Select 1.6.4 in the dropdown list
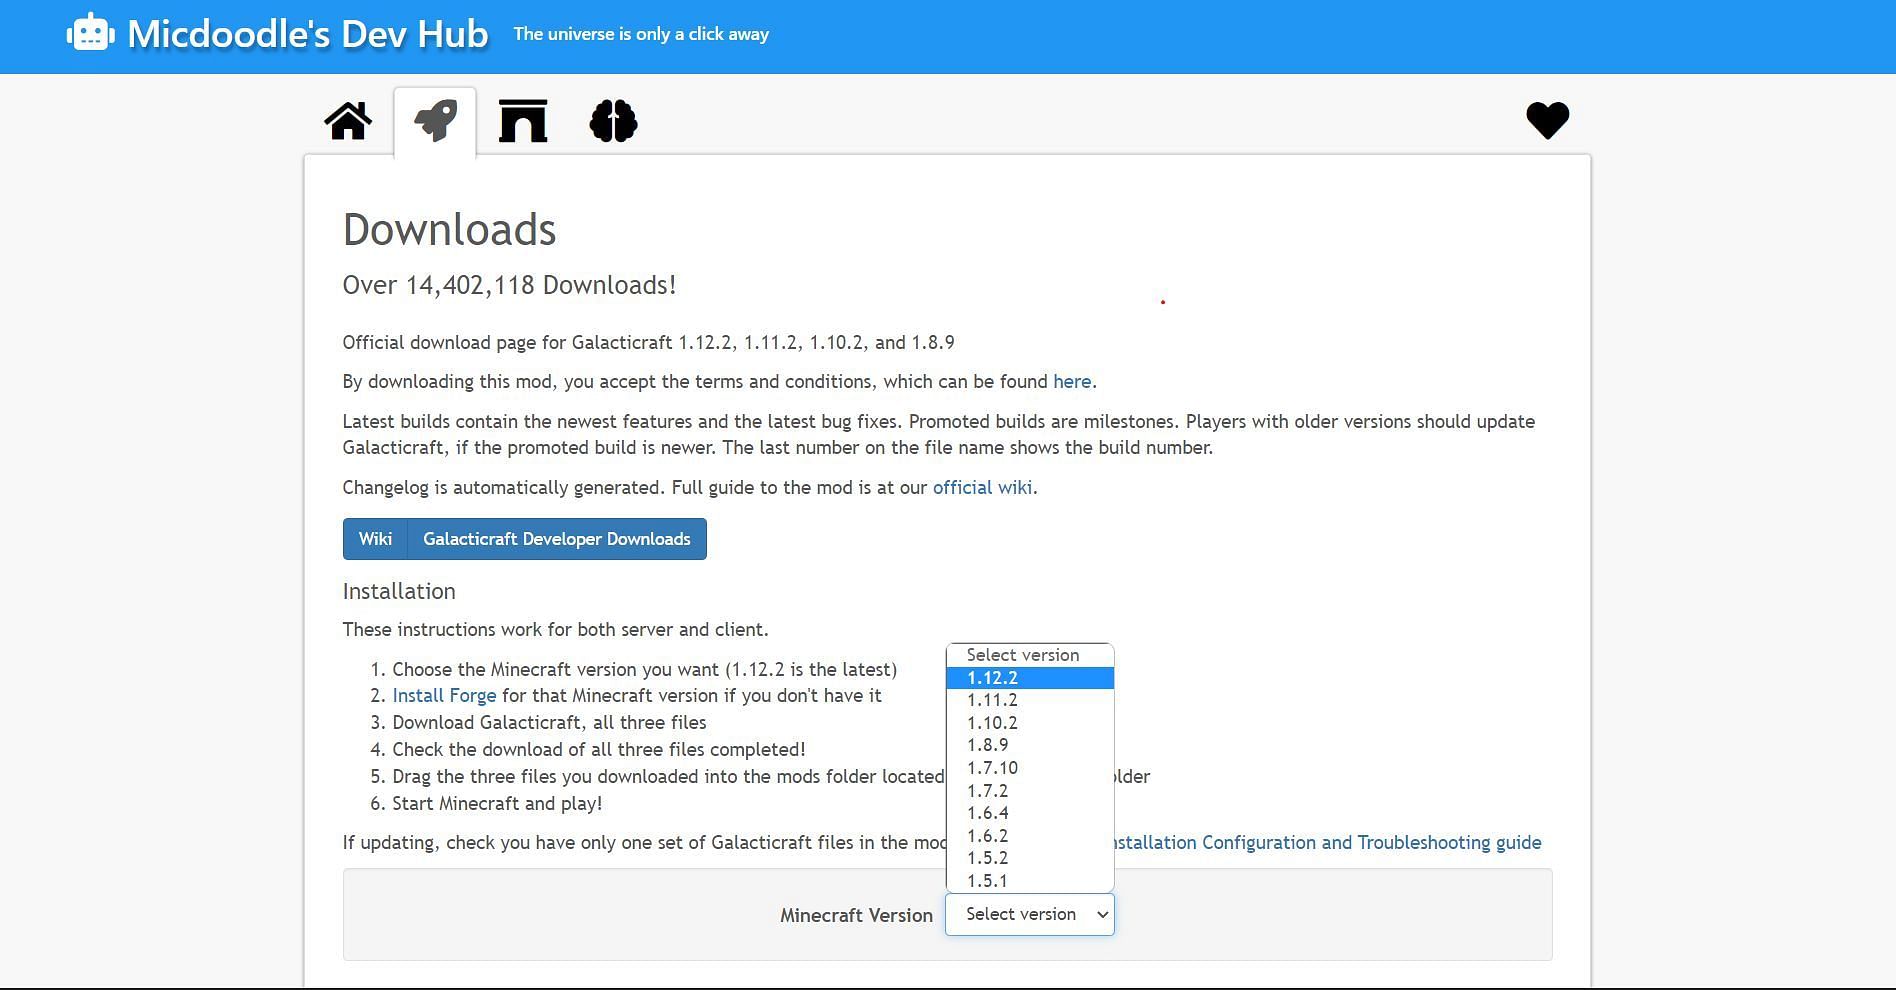 click(x=1029, y=813)
